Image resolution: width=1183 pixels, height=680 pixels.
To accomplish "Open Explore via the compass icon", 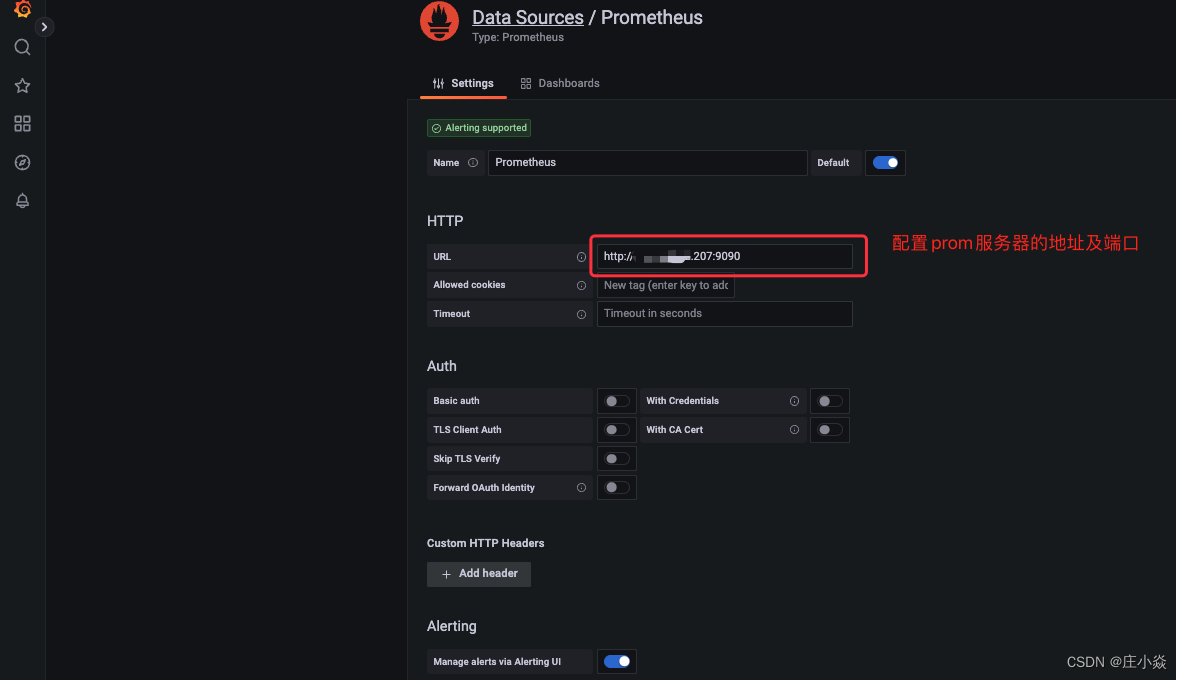I will point(23,162).
